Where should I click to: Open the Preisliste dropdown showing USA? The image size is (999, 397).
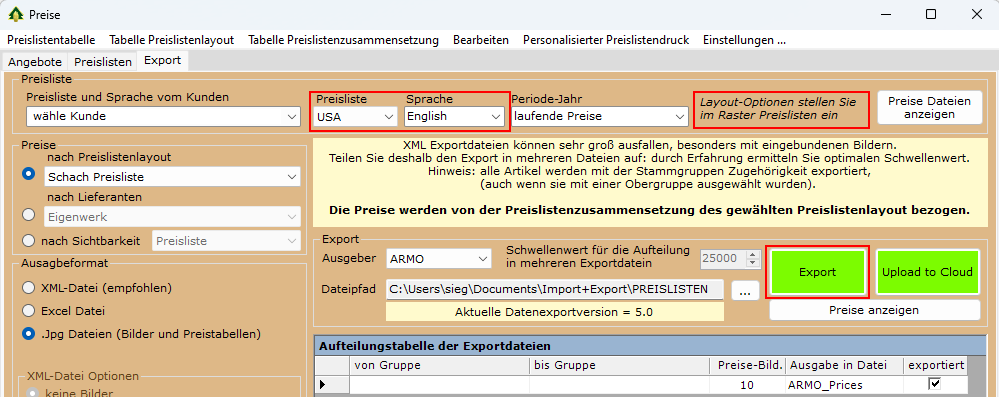(x=356, y=117)
